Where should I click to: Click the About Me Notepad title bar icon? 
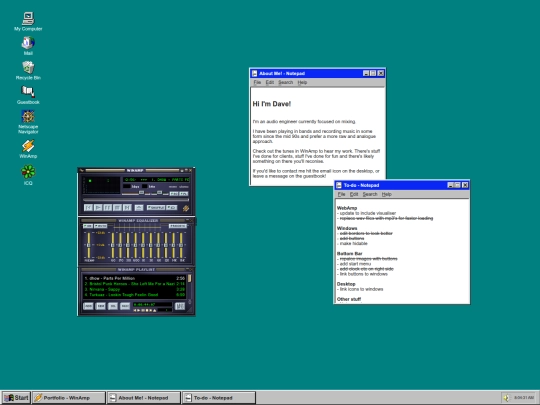pyautogui.click(x=254, y=73)
